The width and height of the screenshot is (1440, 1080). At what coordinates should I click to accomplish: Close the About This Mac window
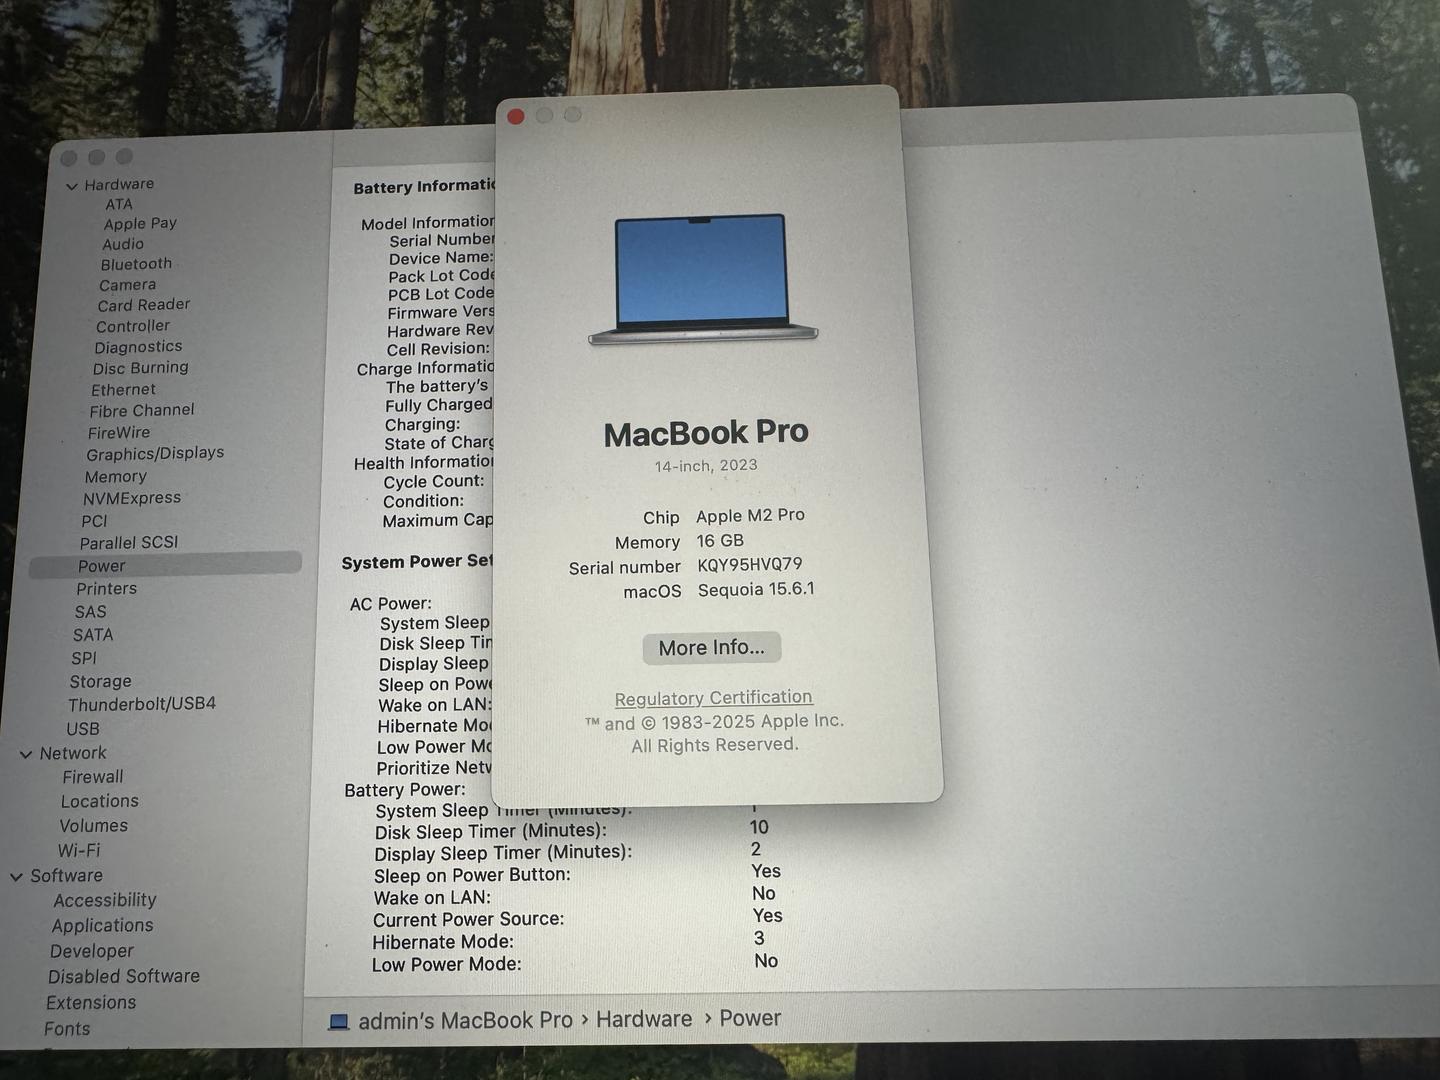tap(516, 116)
